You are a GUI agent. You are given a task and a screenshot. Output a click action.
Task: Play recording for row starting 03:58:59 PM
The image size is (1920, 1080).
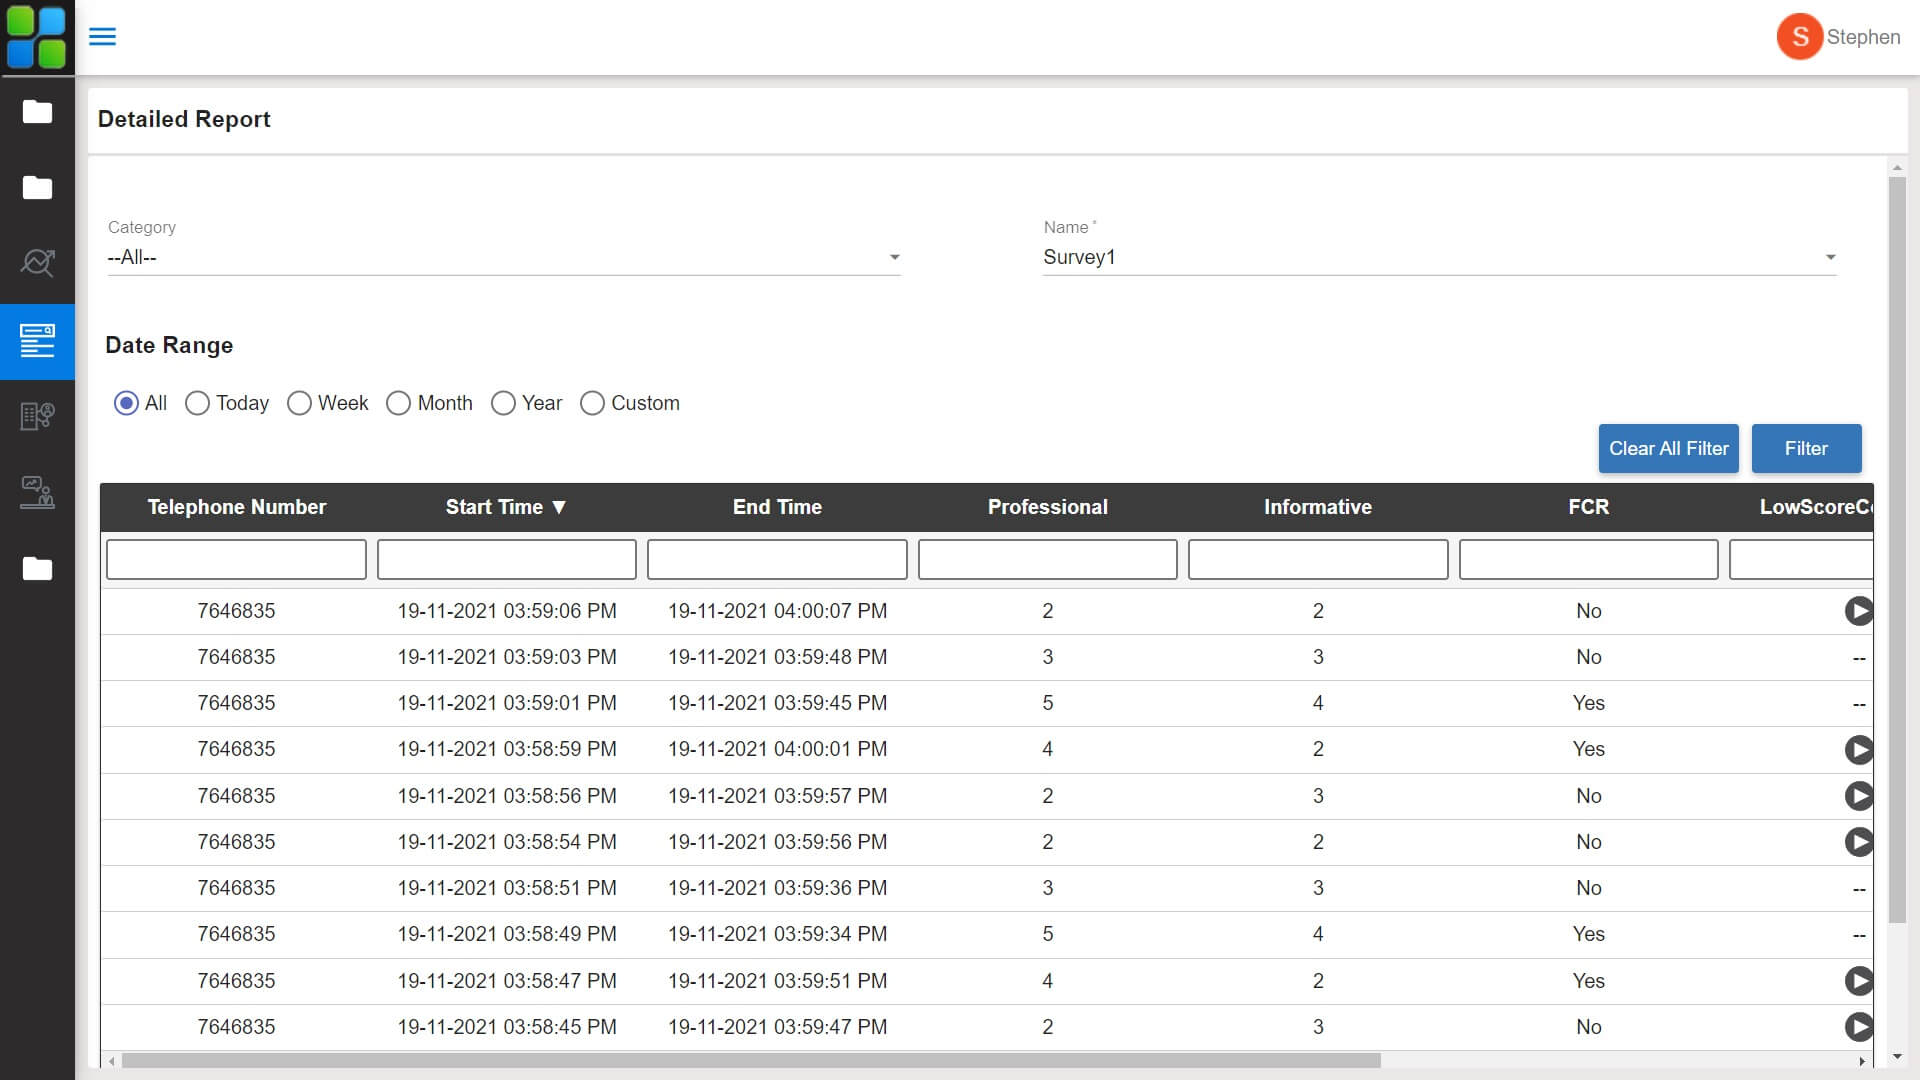pos(1858,749)
